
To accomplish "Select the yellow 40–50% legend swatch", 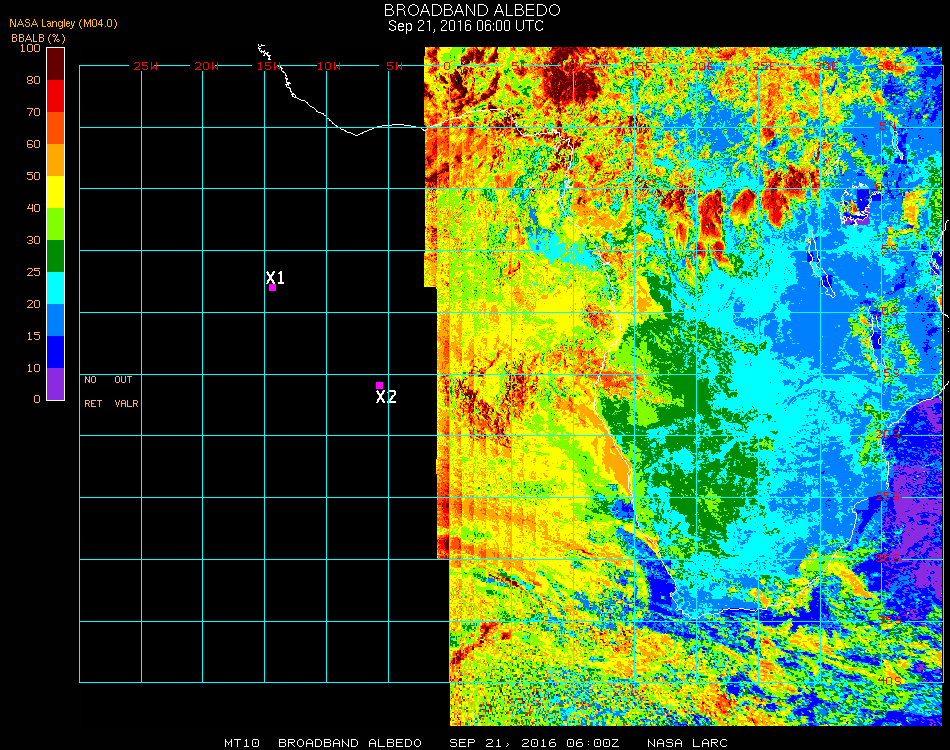I will pyautogui.click(x=56, y=191).
